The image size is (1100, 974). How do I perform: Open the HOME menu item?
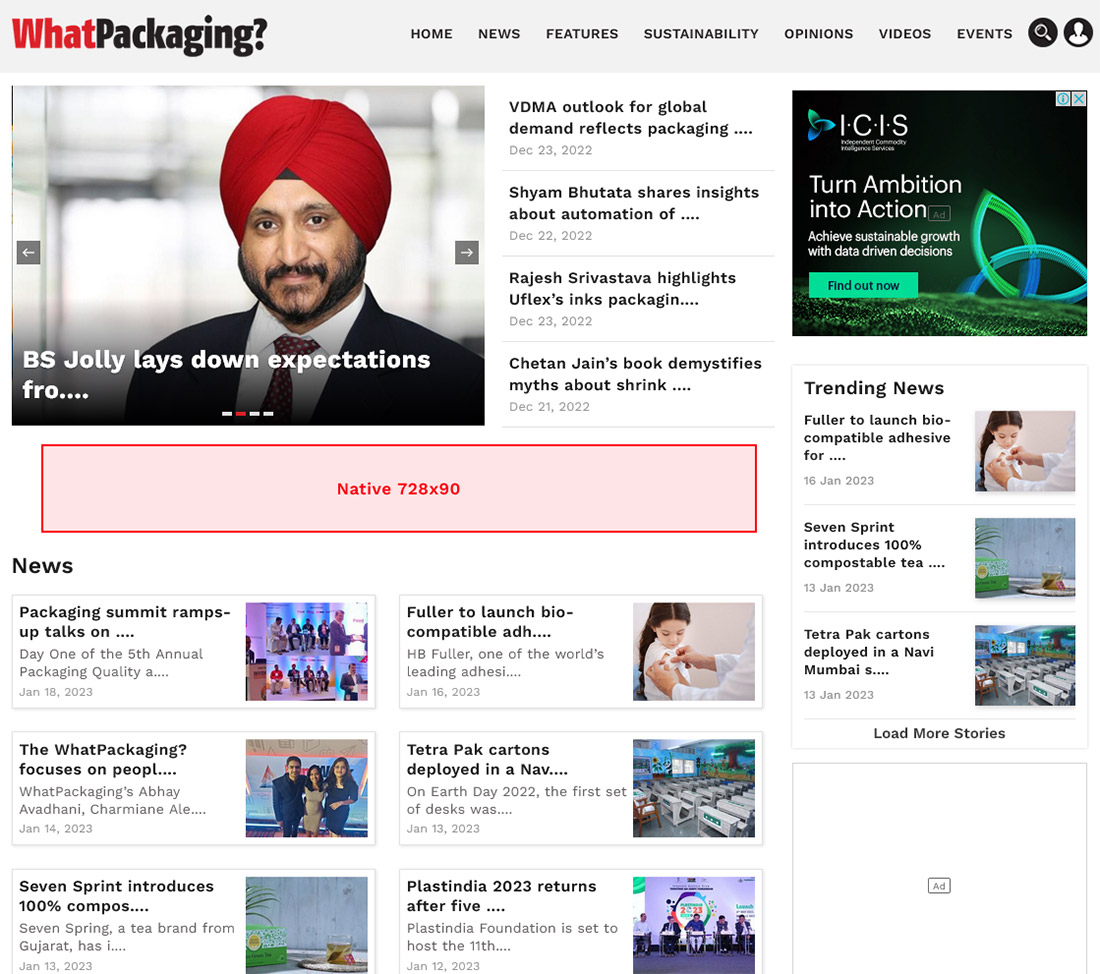click(431, 34)
